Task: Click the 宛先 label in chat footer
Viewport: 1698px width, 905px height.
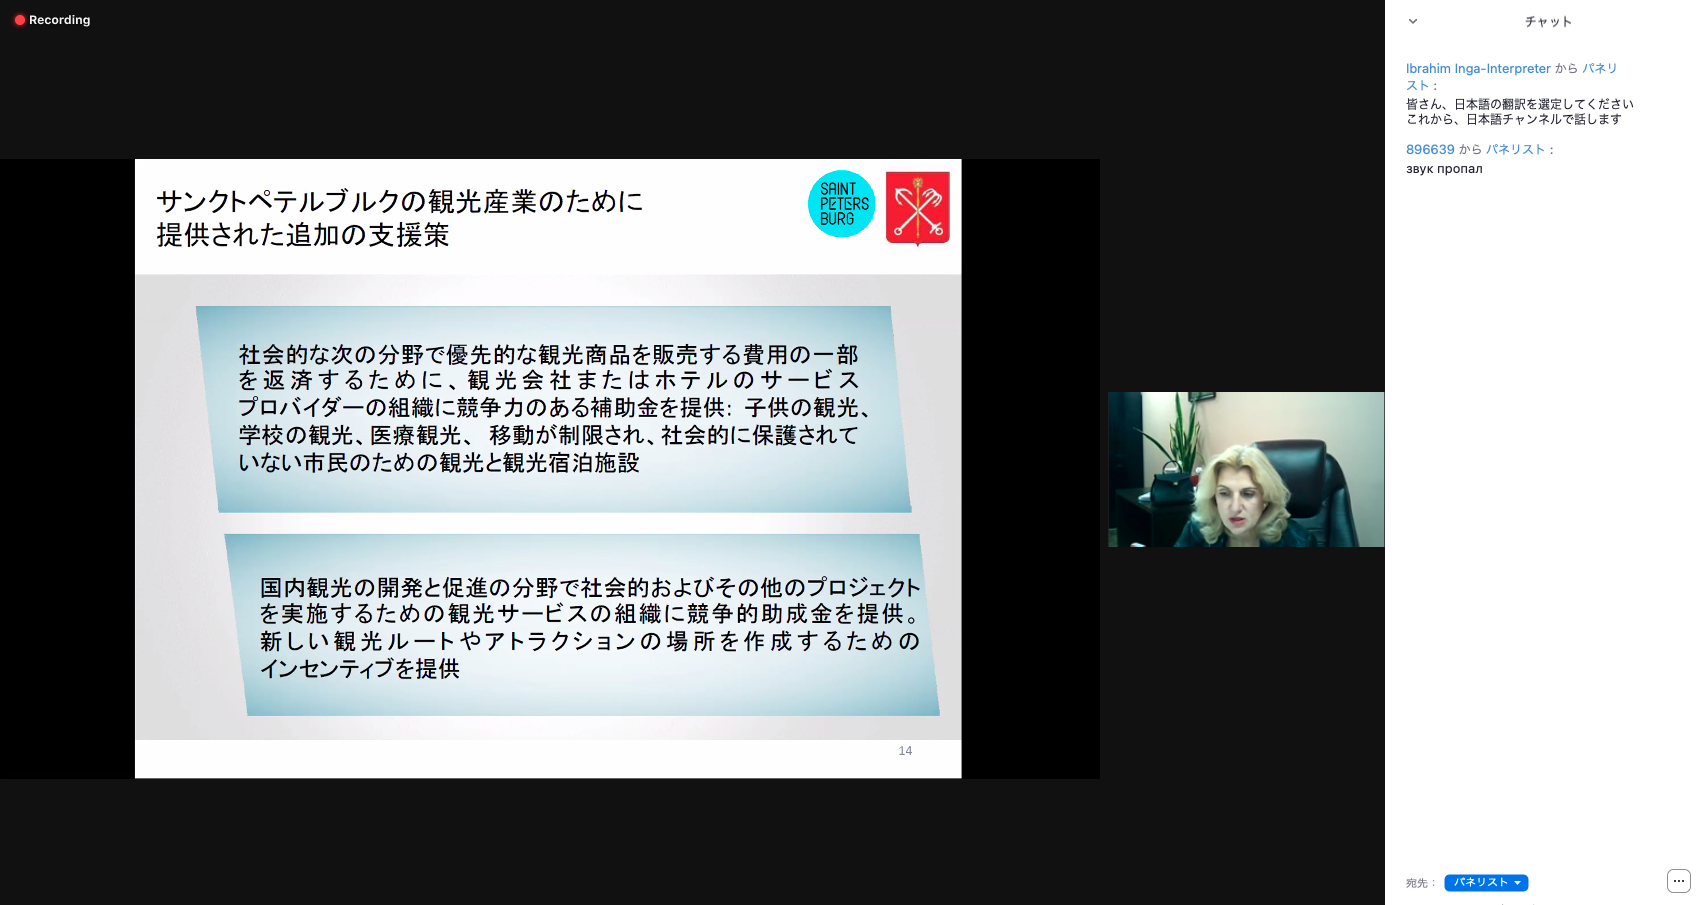Action: [1419, 883]
